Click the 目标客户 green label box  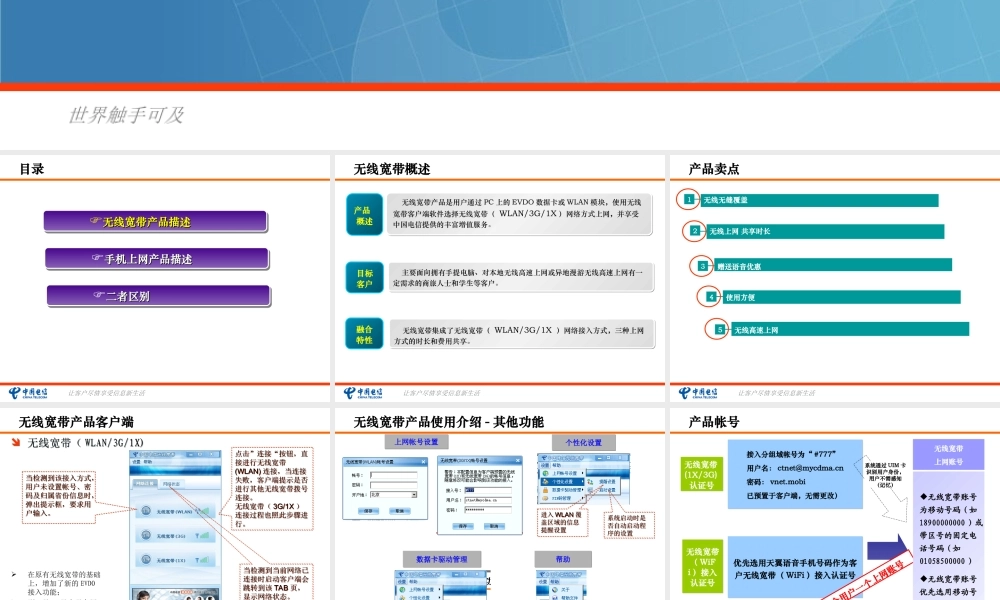[x=364, y=278]
